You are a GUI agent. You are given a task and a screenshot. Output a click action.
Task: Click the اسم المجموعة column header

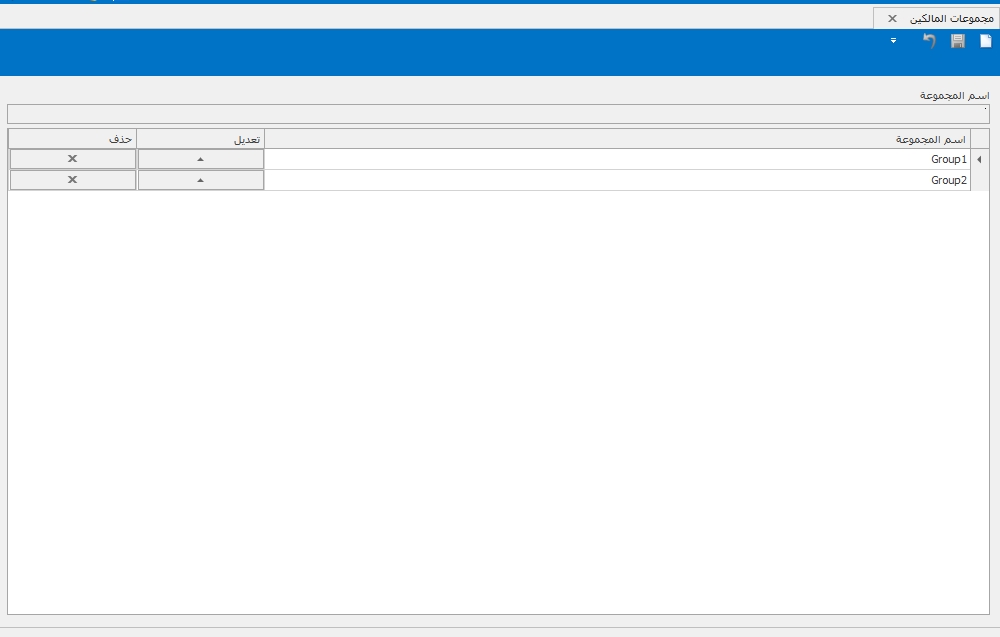(617, 139)
